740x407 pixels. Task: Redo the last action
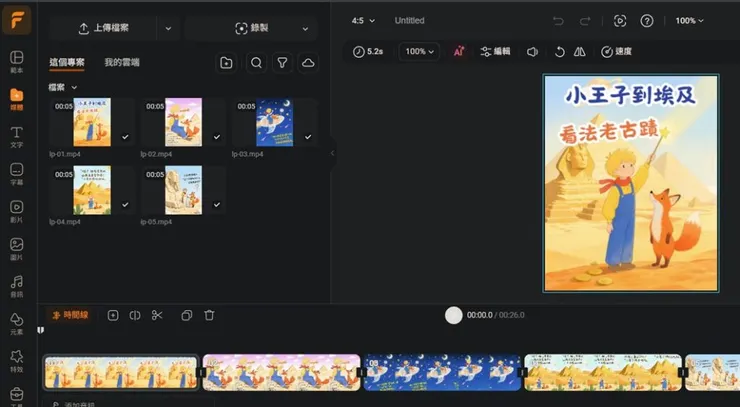[585, 21]
